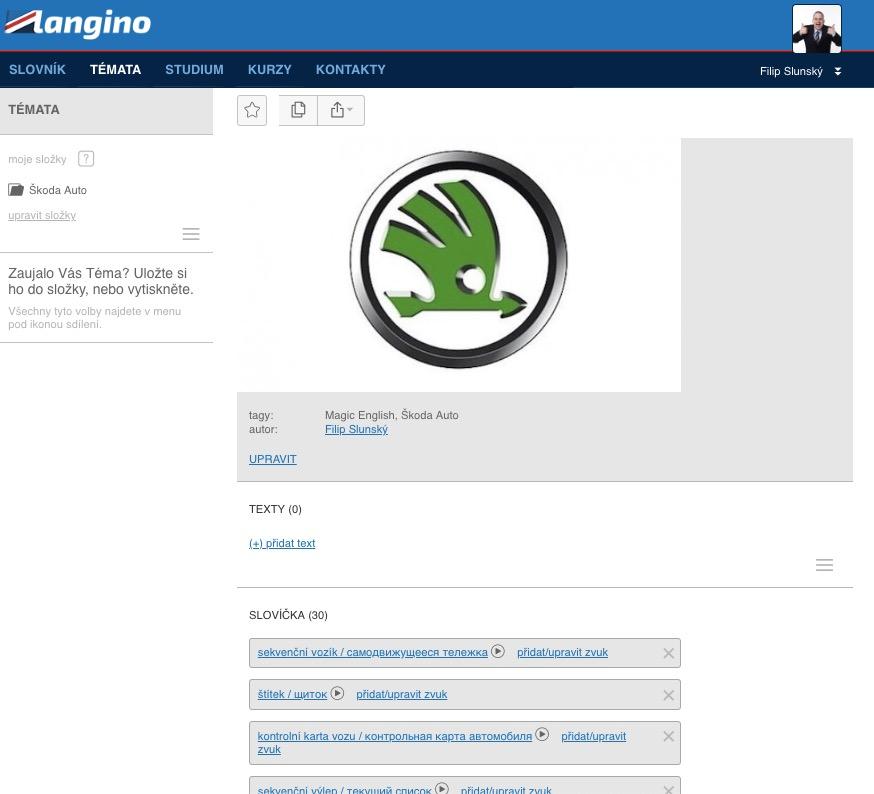Add a text with přidat text
Viewport: 874px width, 794px height.
pos(282,543)
